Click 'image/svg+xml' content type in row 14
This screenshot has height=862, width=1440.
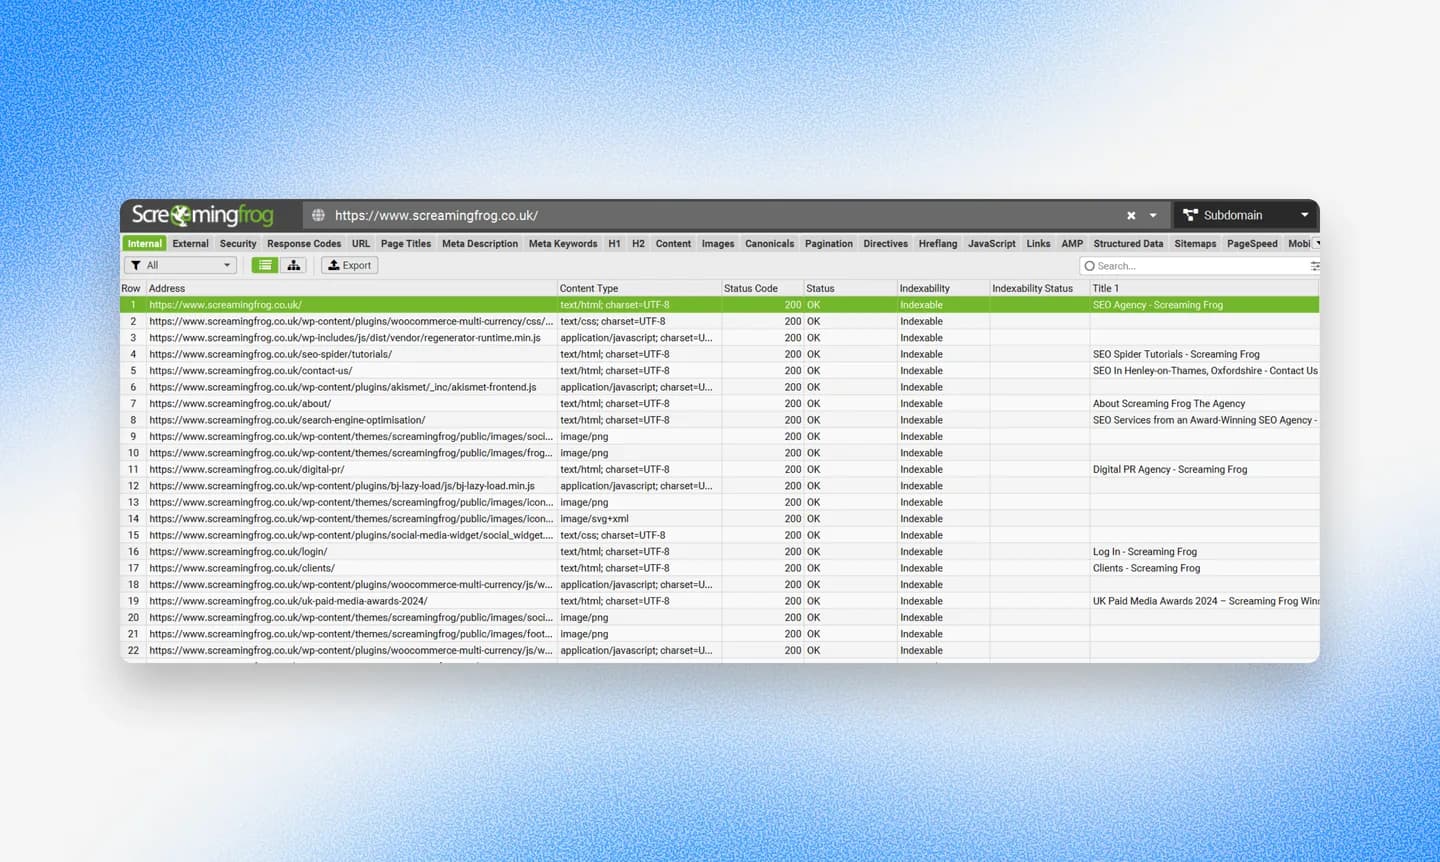[x=594, y=518]
